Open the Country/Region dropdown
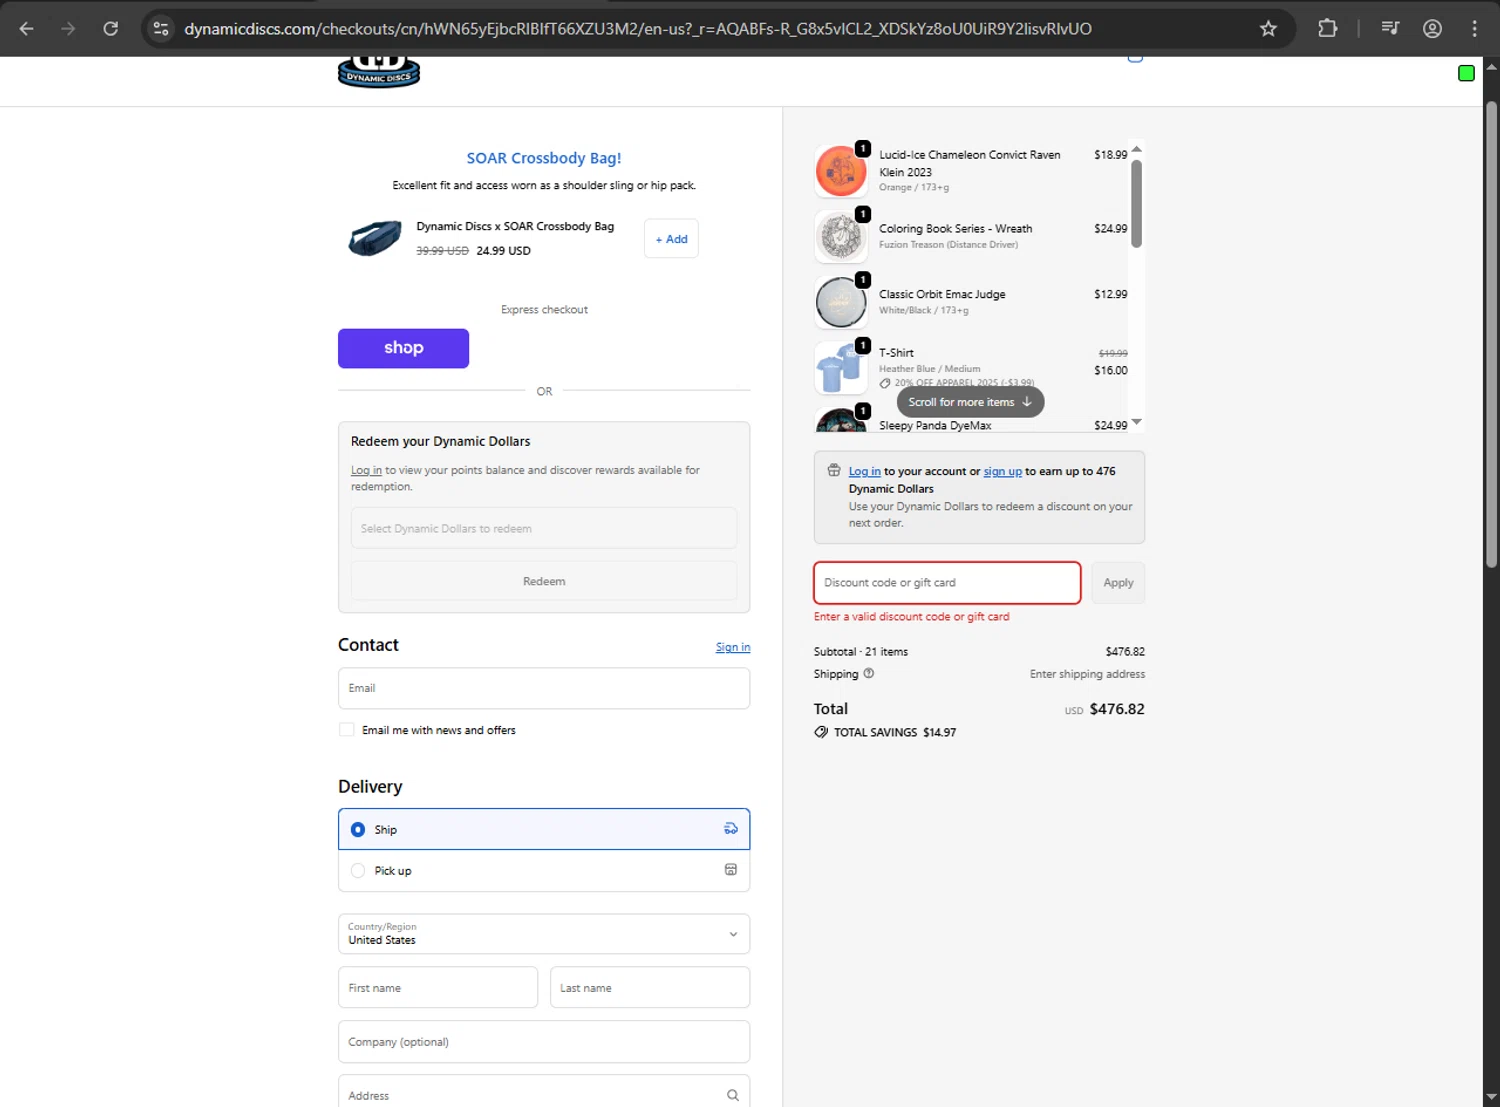 click(544, 934)
